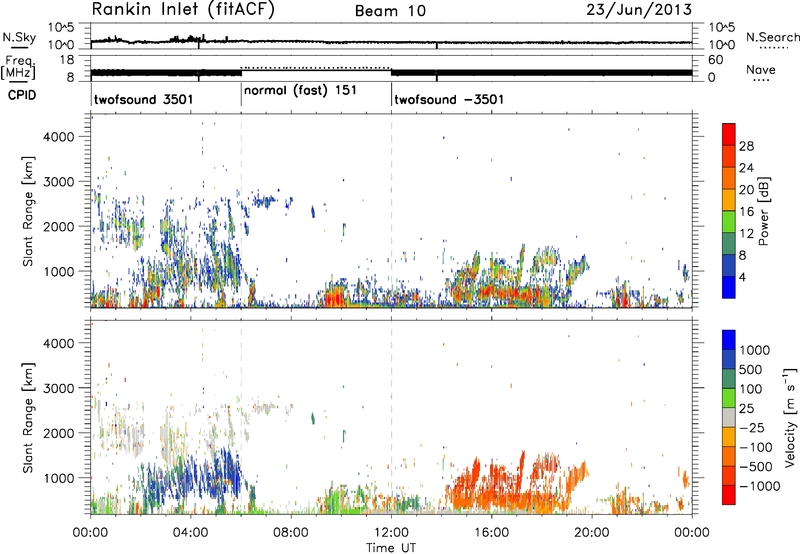The height and width of the screenshot is (554, 800).
Task: Click the "-500" label on Velocity color bar
Action: [x=756, y=467]
